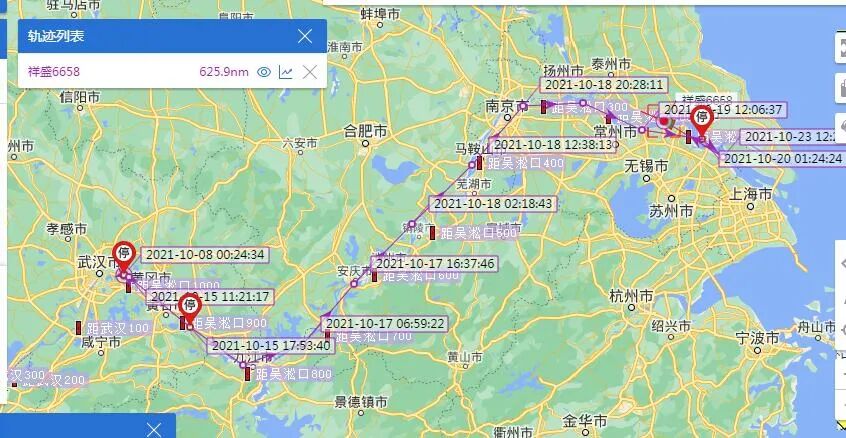Select timestamp 2021-10-18 12:38:13
The image size is (846, 438).
click(554, 145)
